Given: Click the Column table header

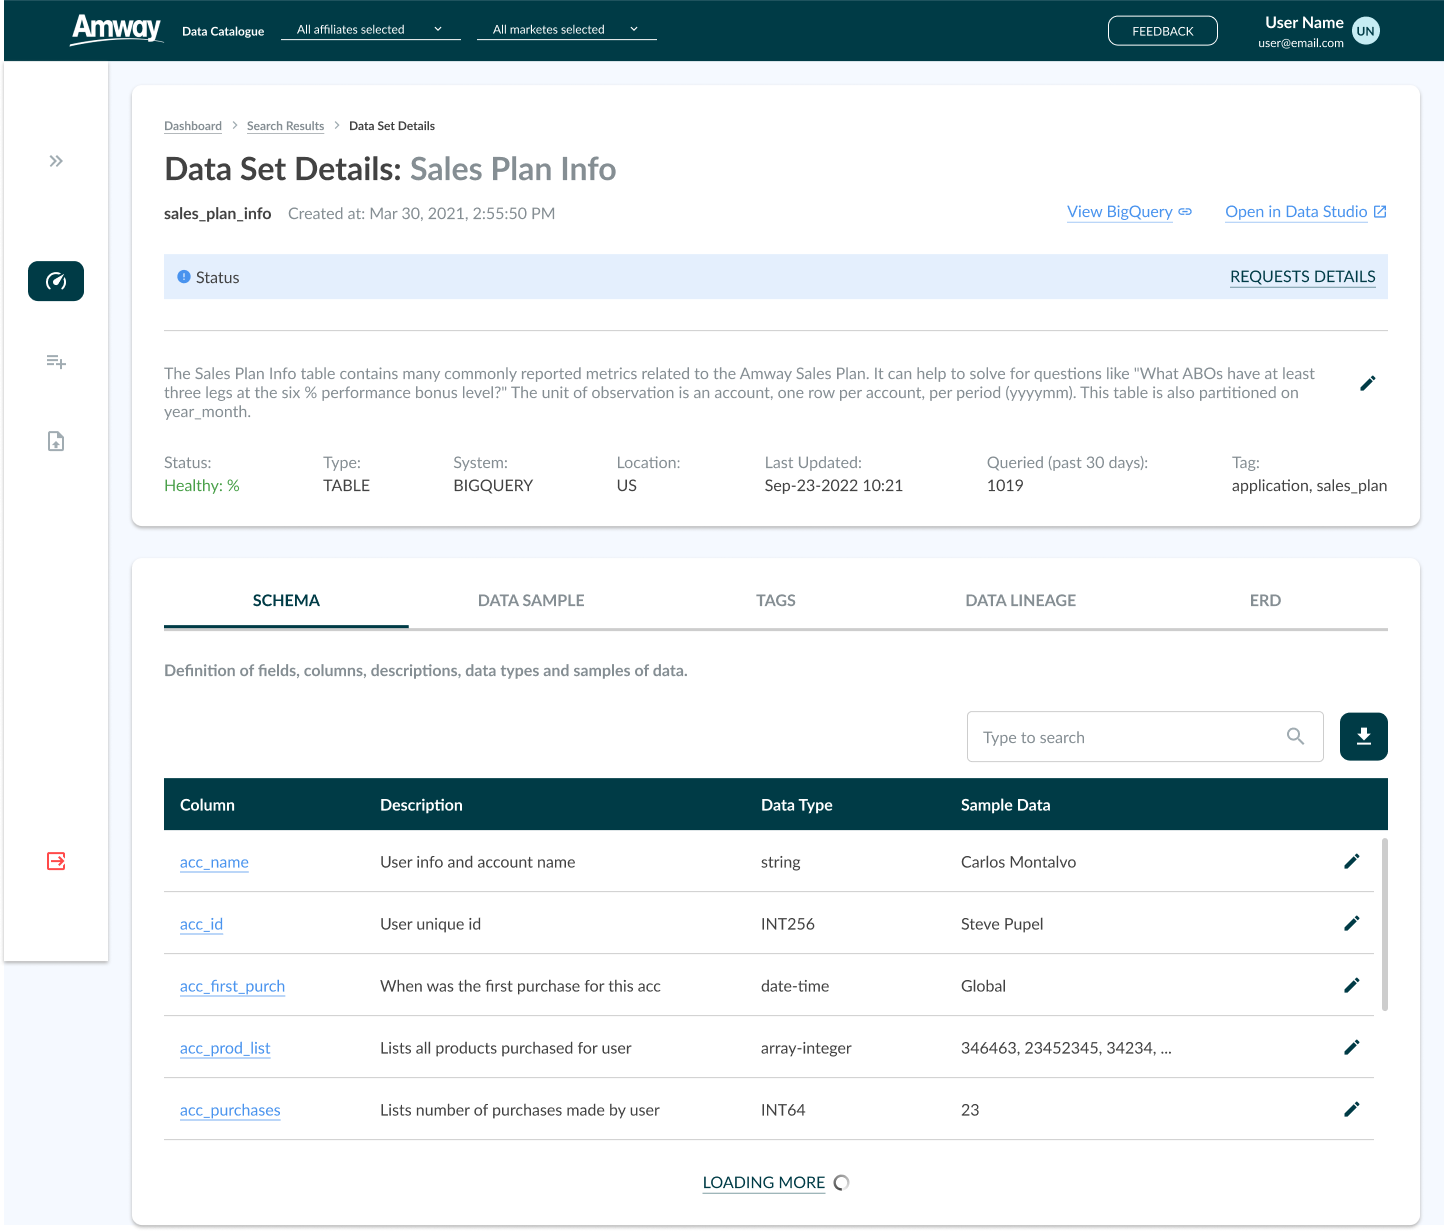Looking at the screenshot, I should [207, 805].
